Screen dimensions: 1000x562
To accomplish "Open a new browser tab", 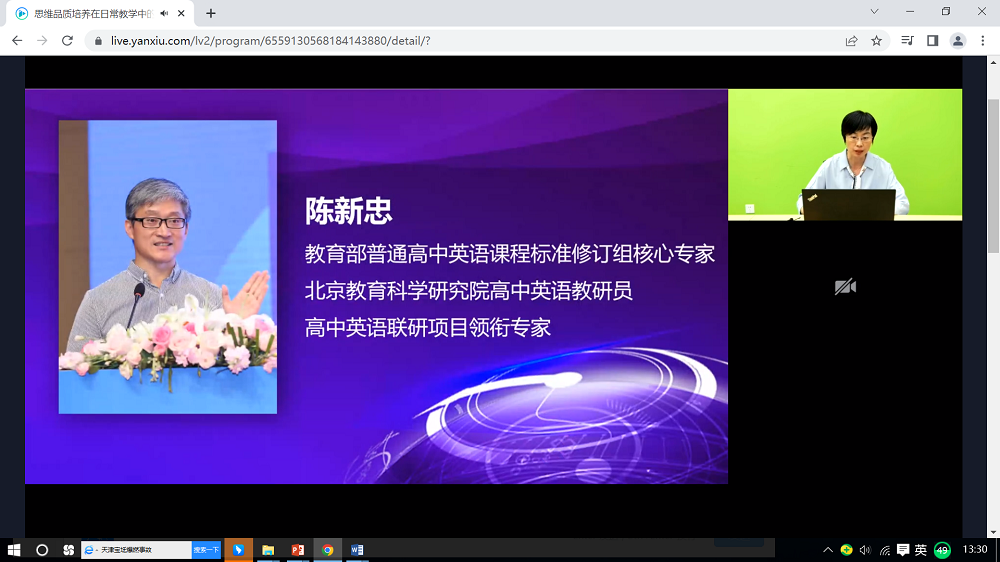I will [x=211, y=13].
